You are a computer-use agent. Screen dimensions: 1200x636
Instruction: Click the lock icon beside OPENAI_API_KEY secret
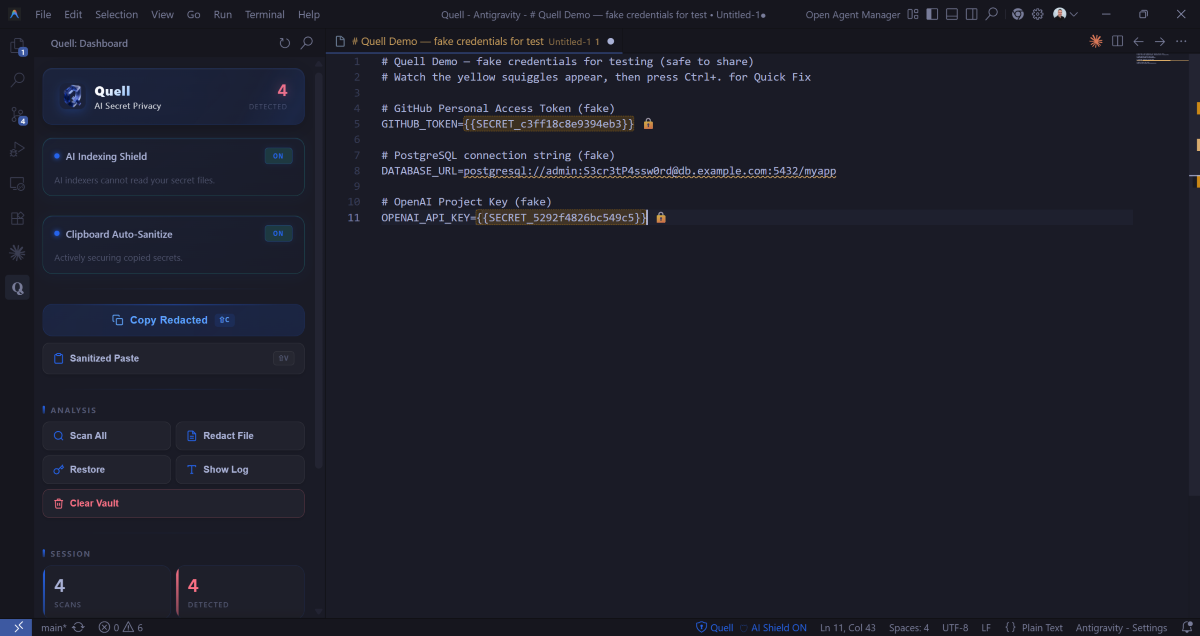point(661,217)
